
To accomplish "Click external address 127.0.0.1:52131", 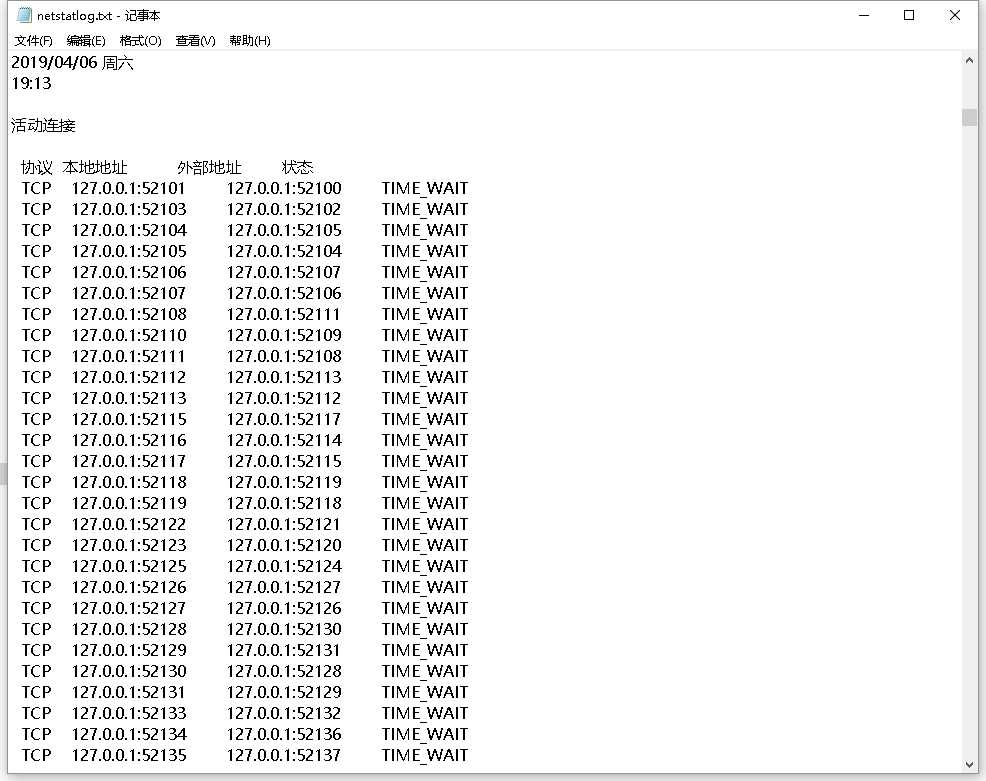I will 284,650.
